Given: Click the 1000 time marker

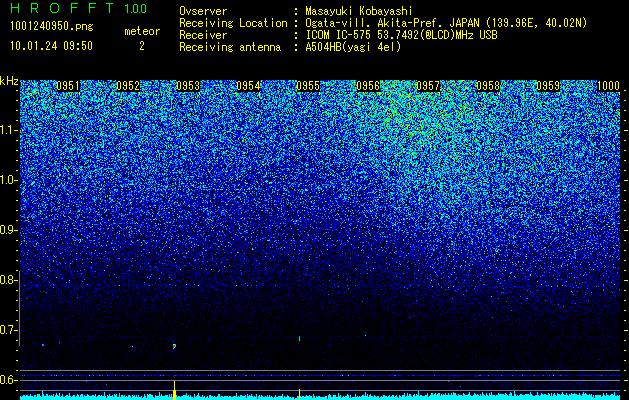Looking at the screenshot, I should 608,86.
